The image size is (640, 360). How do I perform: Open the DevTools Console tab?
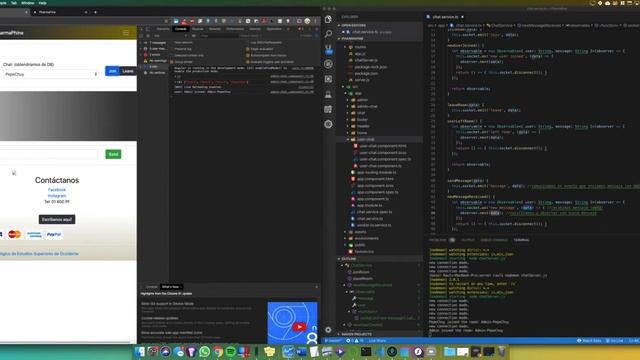[x=180, y=29]
